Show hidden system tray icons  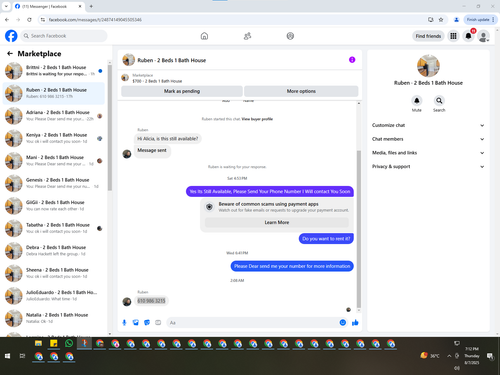(x=449, y=356)
